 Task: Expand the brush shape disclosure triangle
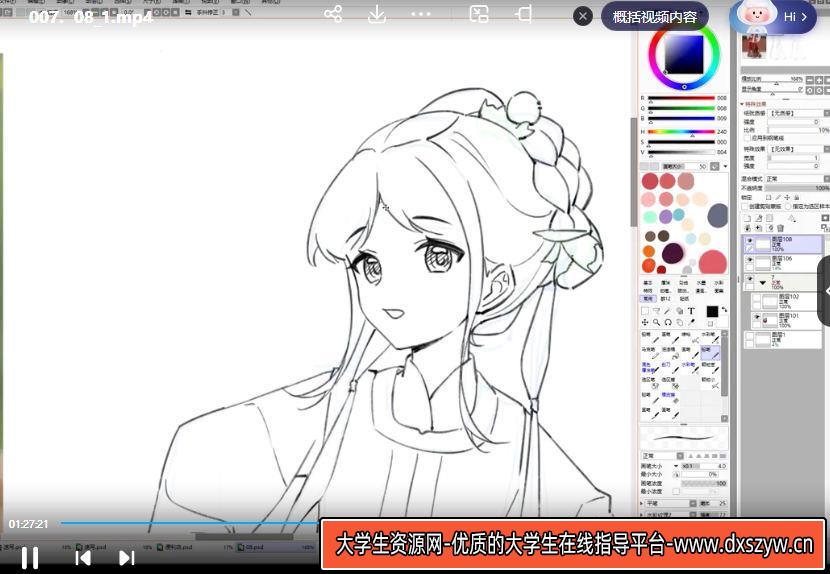643,503
